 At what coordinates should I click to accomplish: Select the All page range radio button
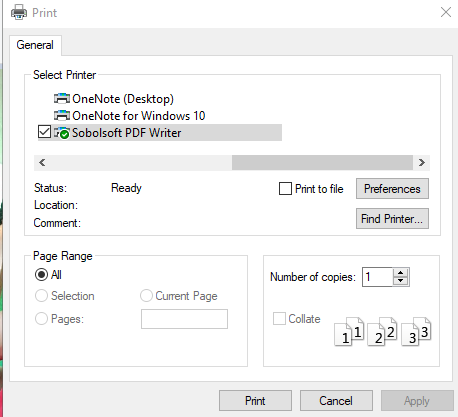(41, 275)
